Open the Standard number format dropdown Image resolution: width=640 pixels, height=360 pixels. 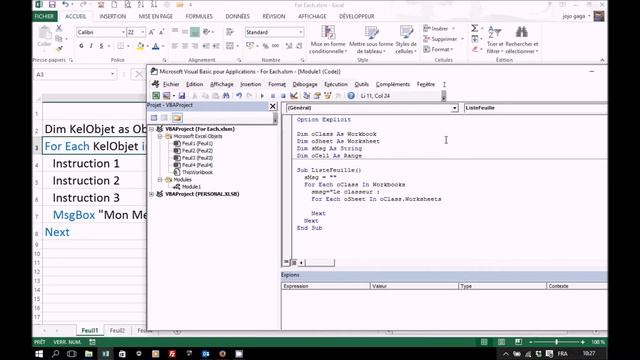click(x=301, y=32)
